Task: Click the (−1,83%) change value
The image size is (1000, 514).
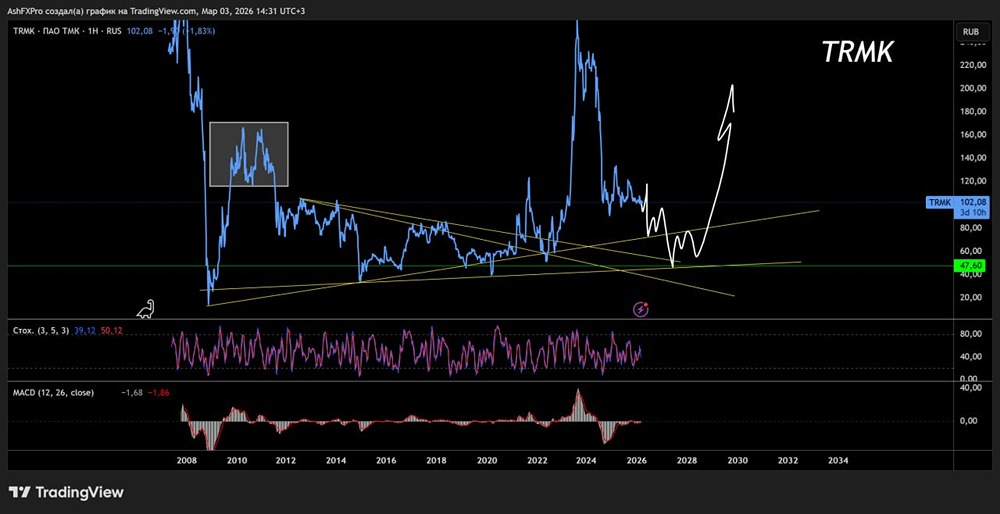Action: [x=198, y=31]
